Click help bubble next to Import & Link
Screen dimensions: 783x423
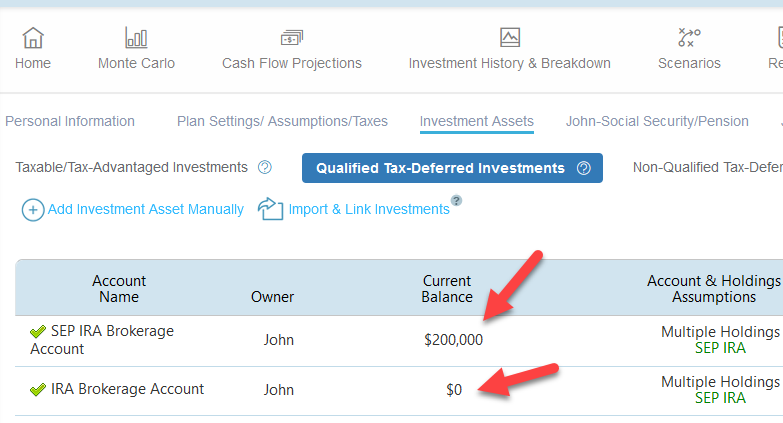(x=456, y=200)
